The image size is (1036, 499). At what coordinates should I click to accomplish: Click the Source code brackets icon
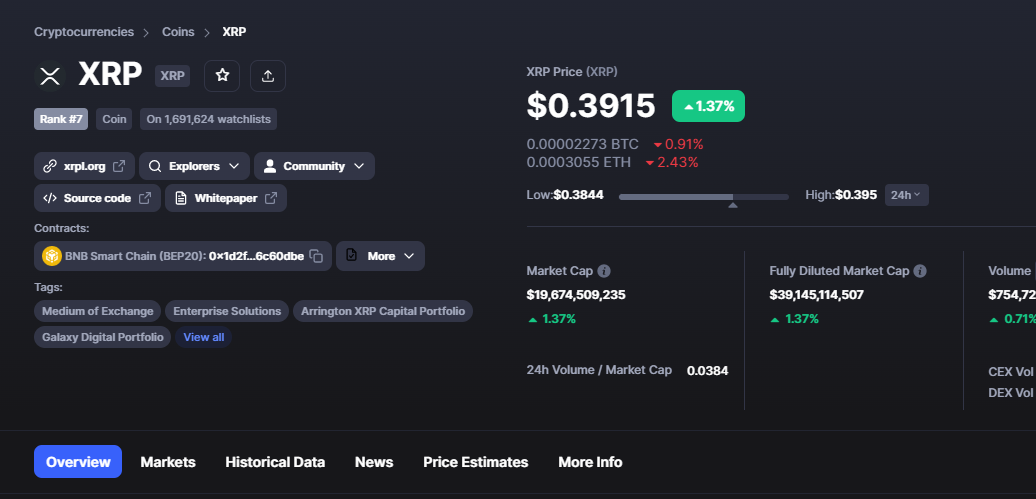[50, 198]
